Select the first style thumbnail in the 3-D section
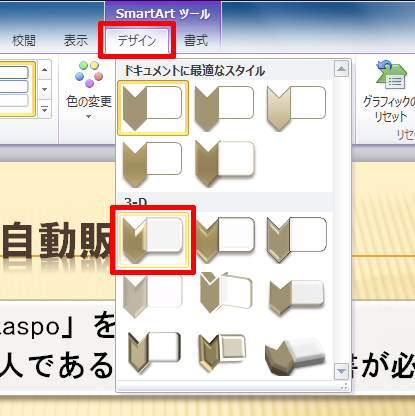The image size is (415, 416). (153, 240)
